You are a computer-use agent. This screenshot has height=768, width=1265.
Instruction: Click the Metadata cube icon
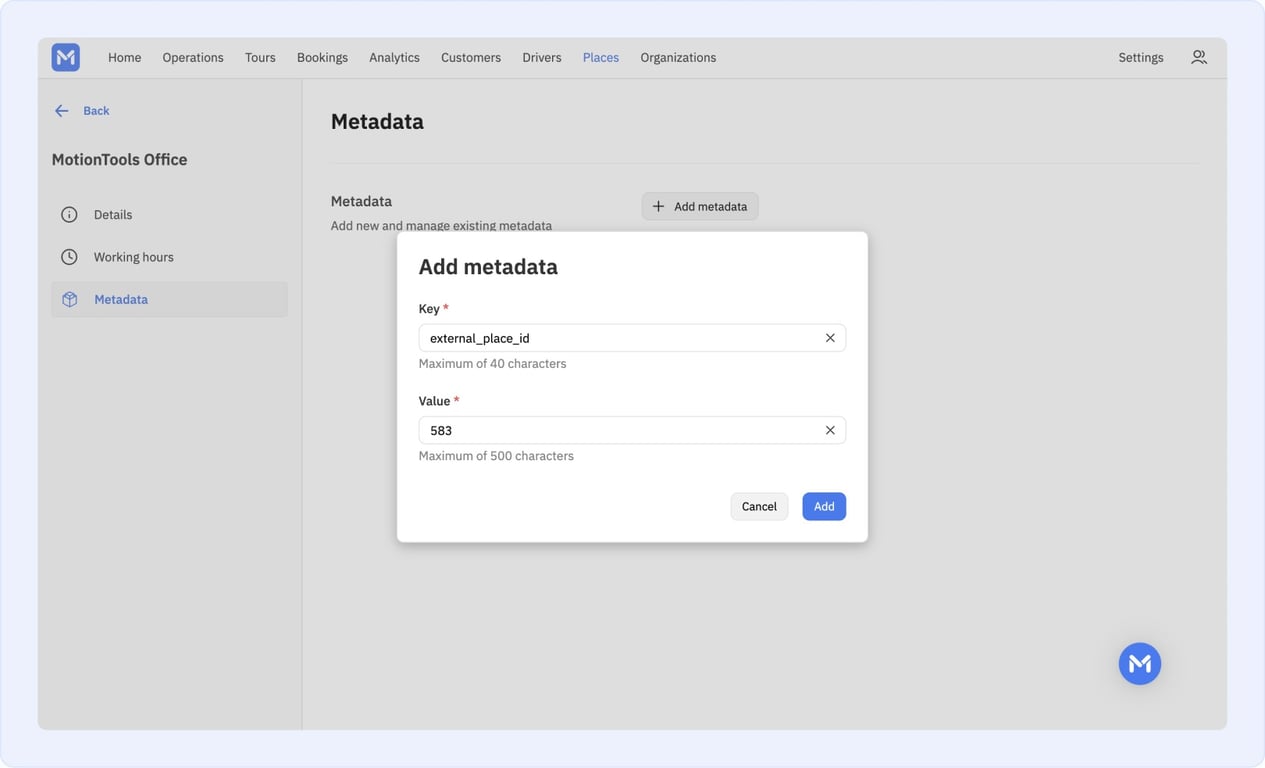point(69,299)
